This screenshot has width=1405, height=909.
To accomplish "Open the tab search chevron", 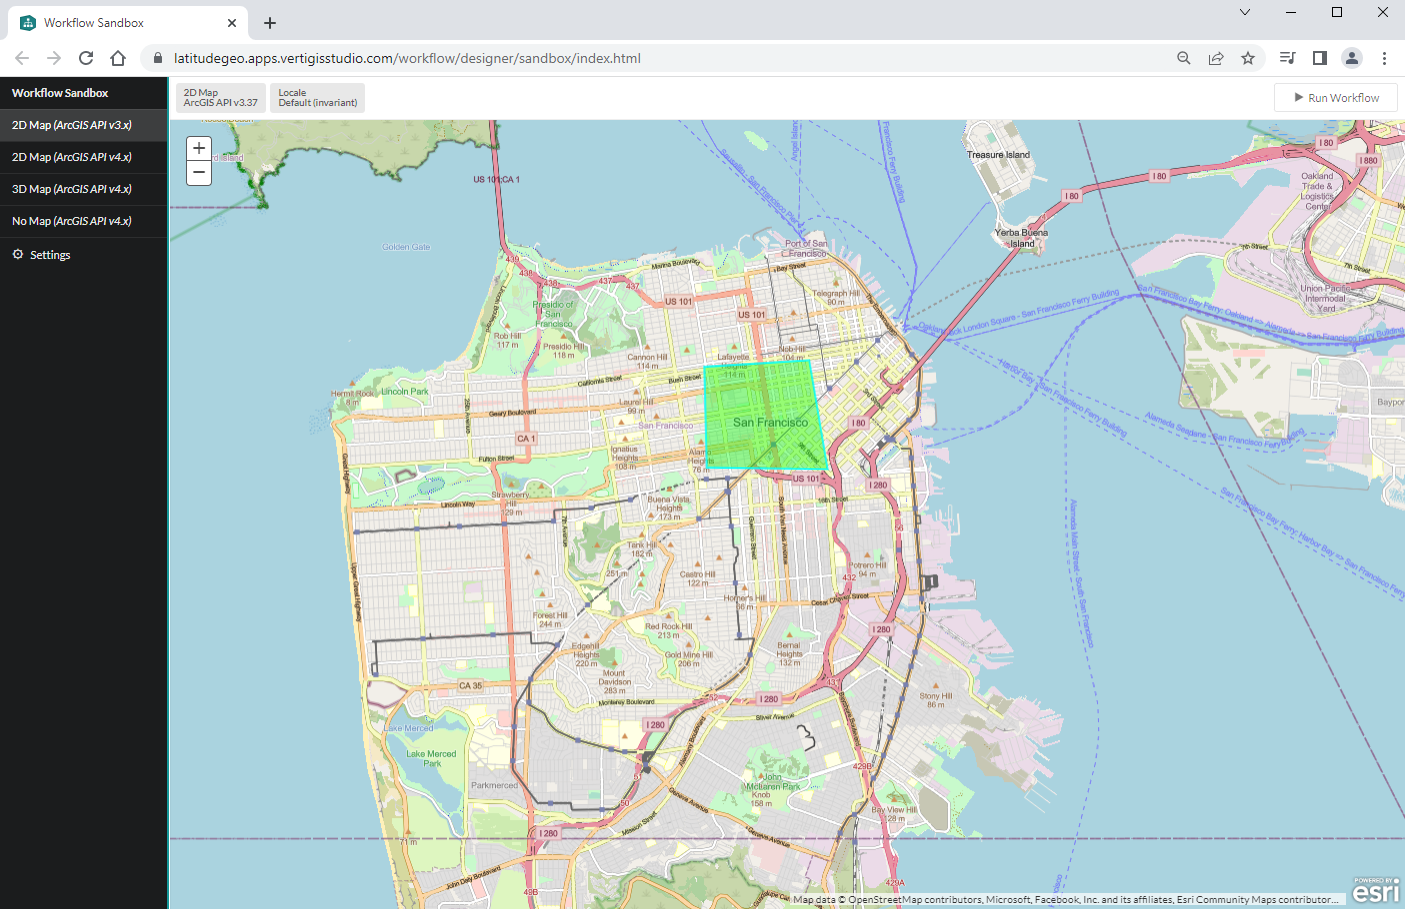I will [1245, 12].
